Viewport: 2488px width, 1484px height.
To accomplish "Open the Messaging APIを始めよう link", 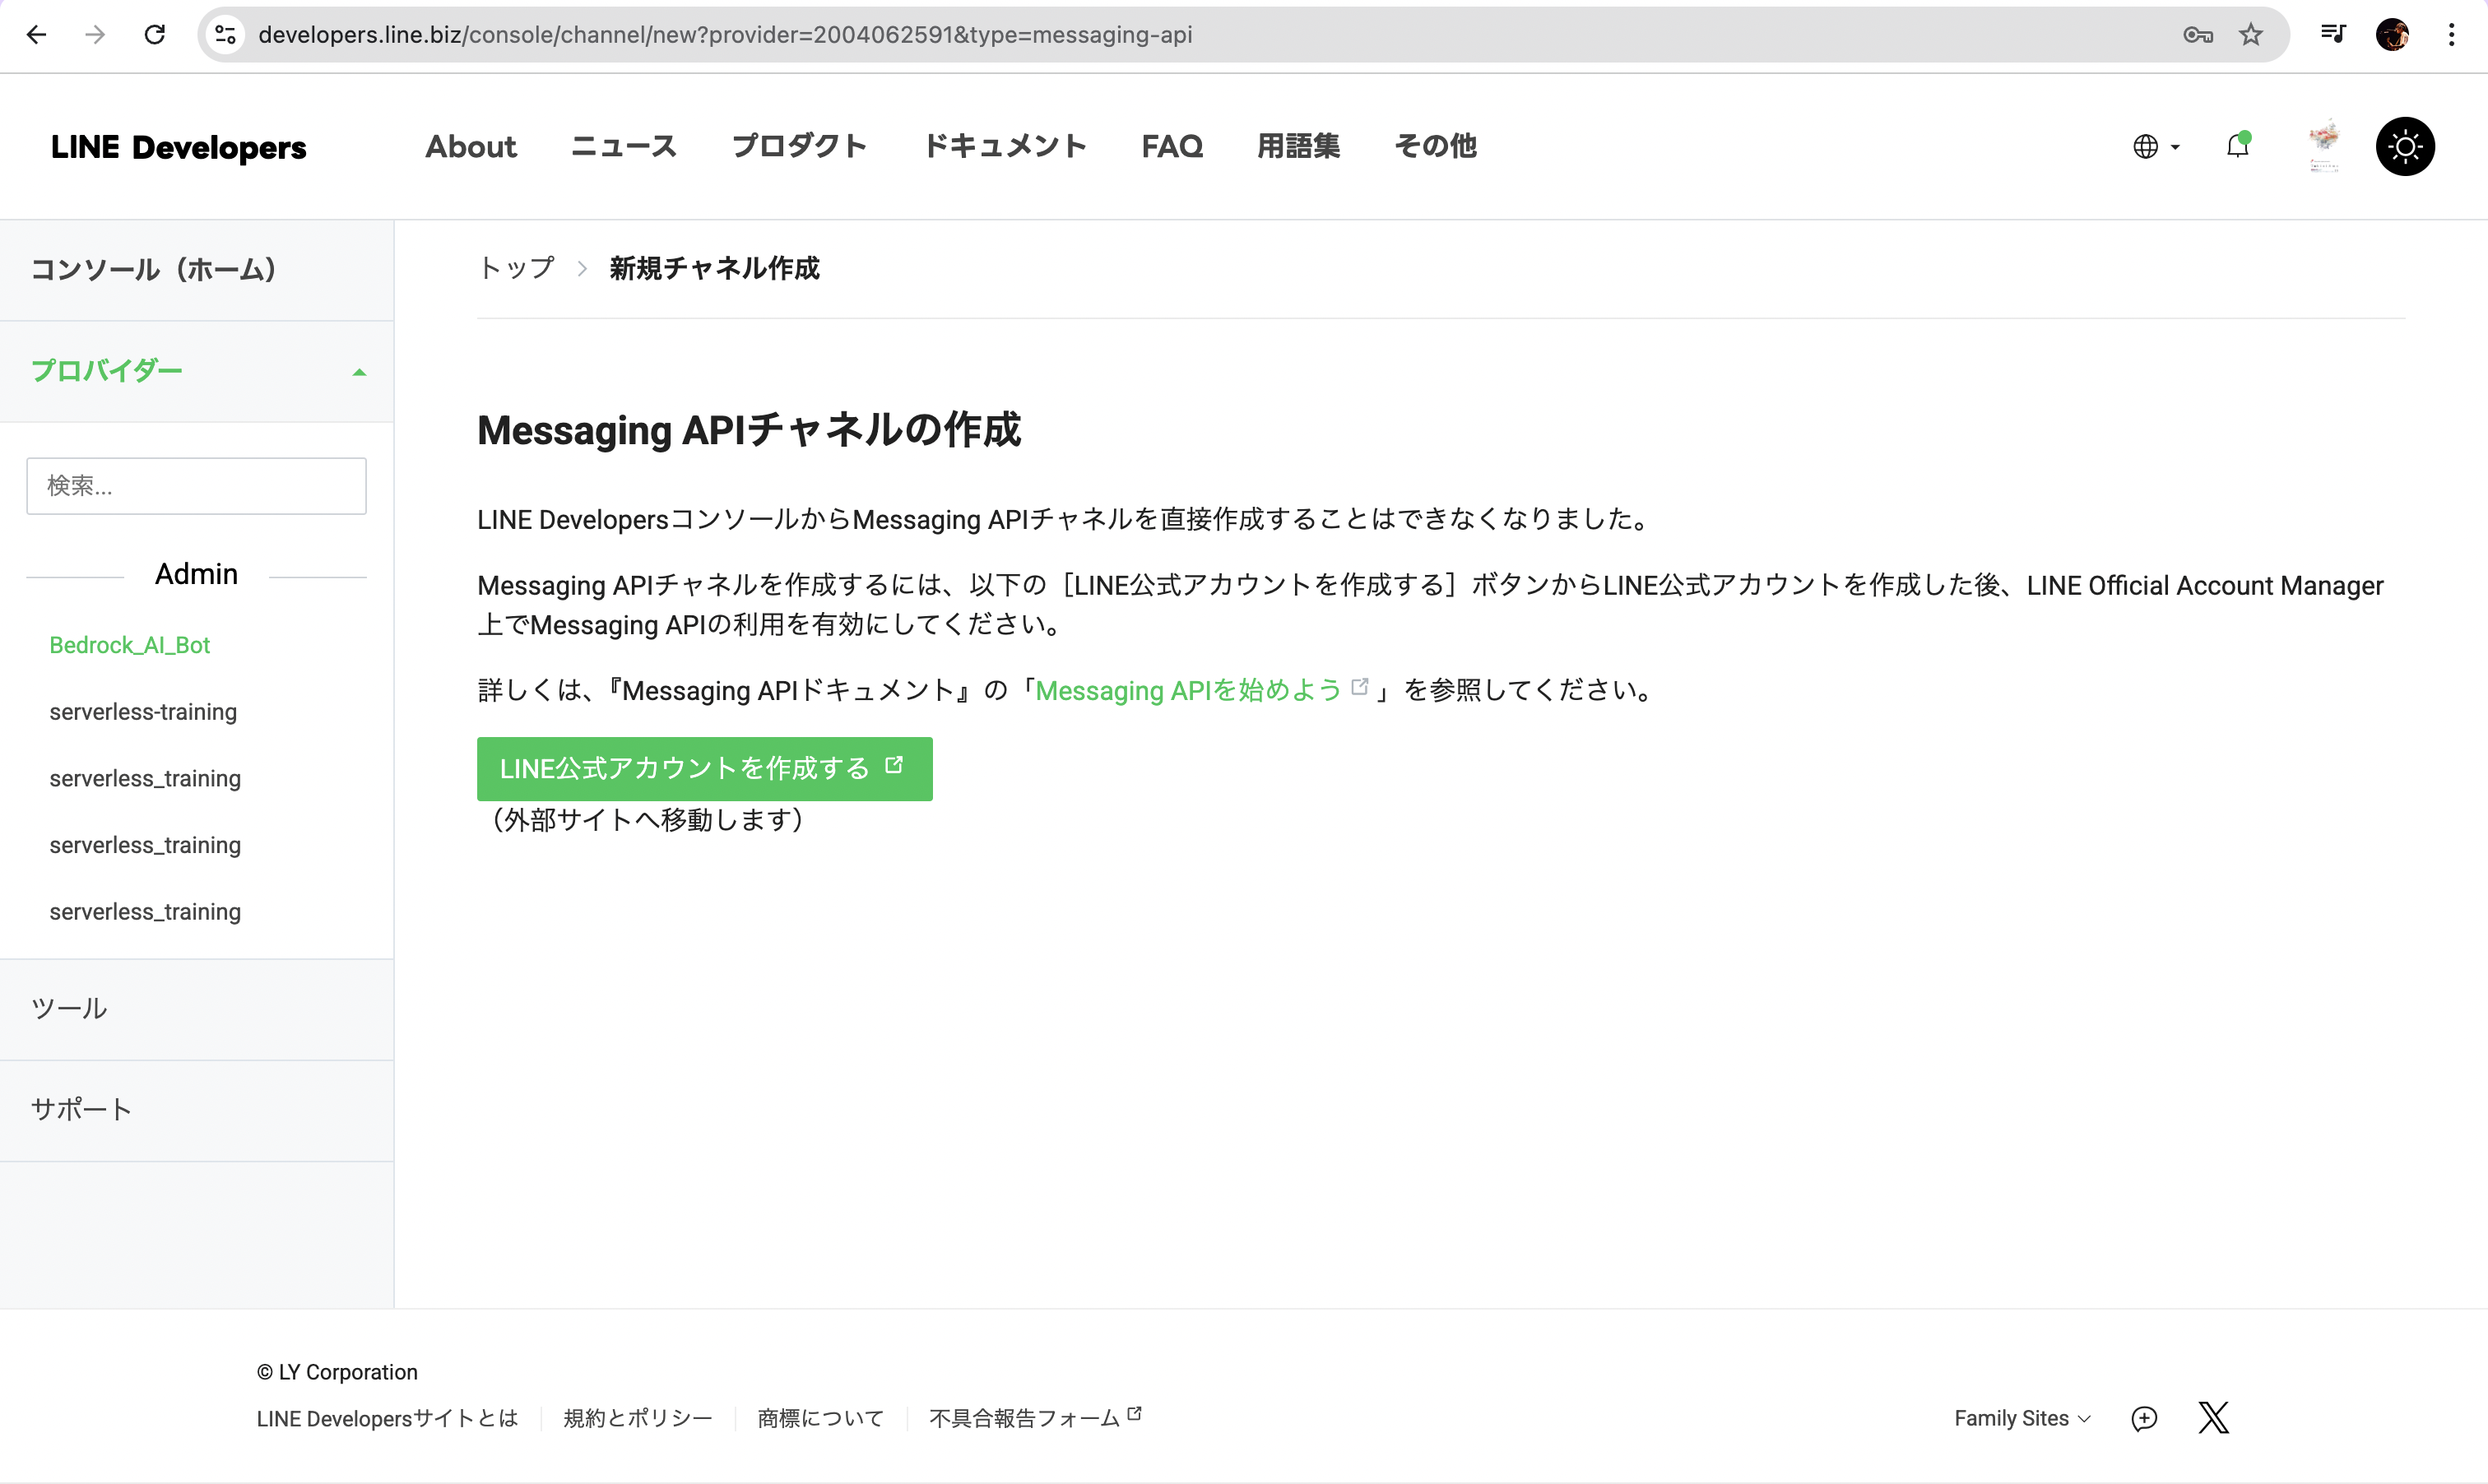I will pyautogui.click(x=1189, y=690).
